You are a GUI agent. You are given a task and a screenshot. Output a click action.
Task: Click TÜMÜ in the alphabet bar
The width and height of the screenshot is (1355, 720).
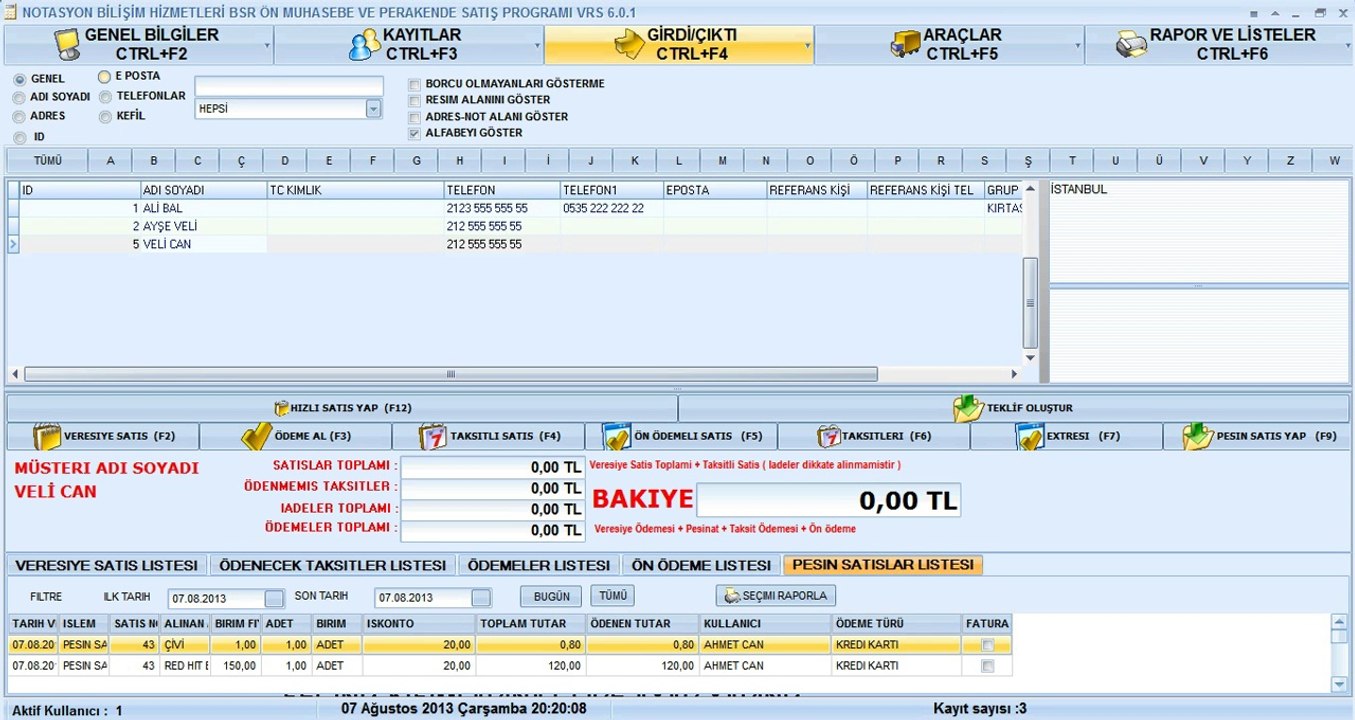click(47, 161)
